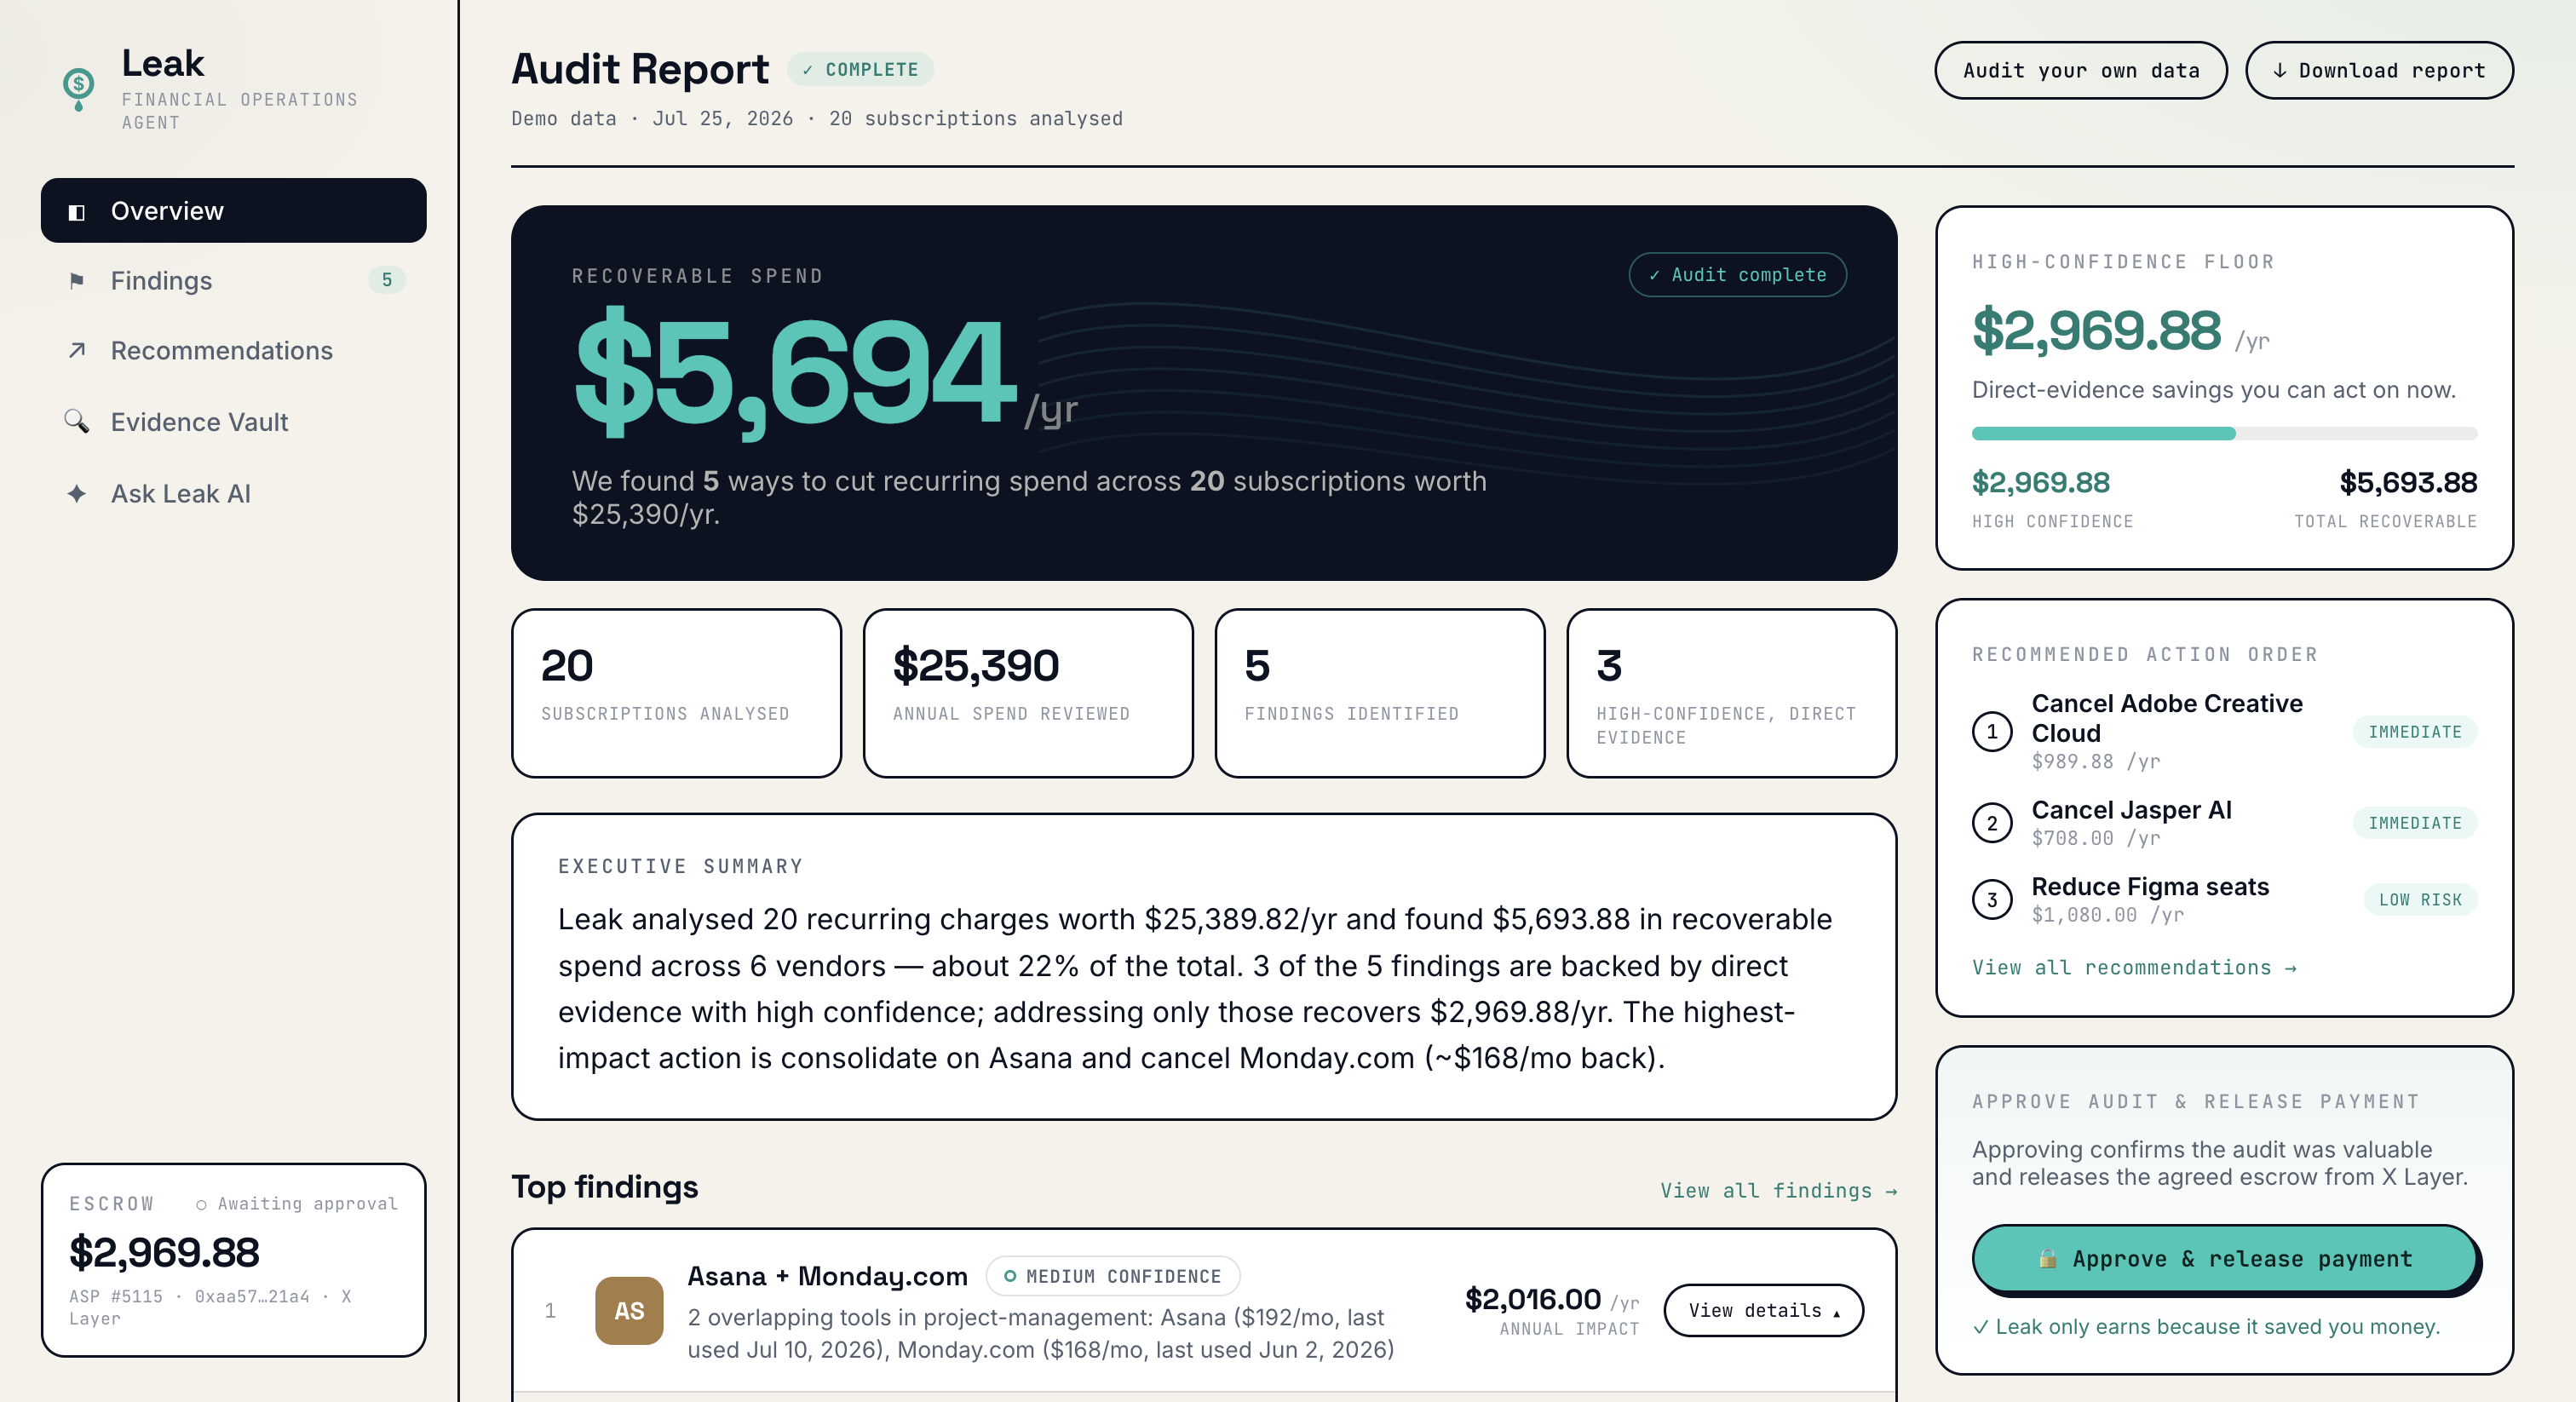Click the step 1 circle for Adobe
The image size is (2576, 1402).
pyautogui.click(x=1992, y=732)
